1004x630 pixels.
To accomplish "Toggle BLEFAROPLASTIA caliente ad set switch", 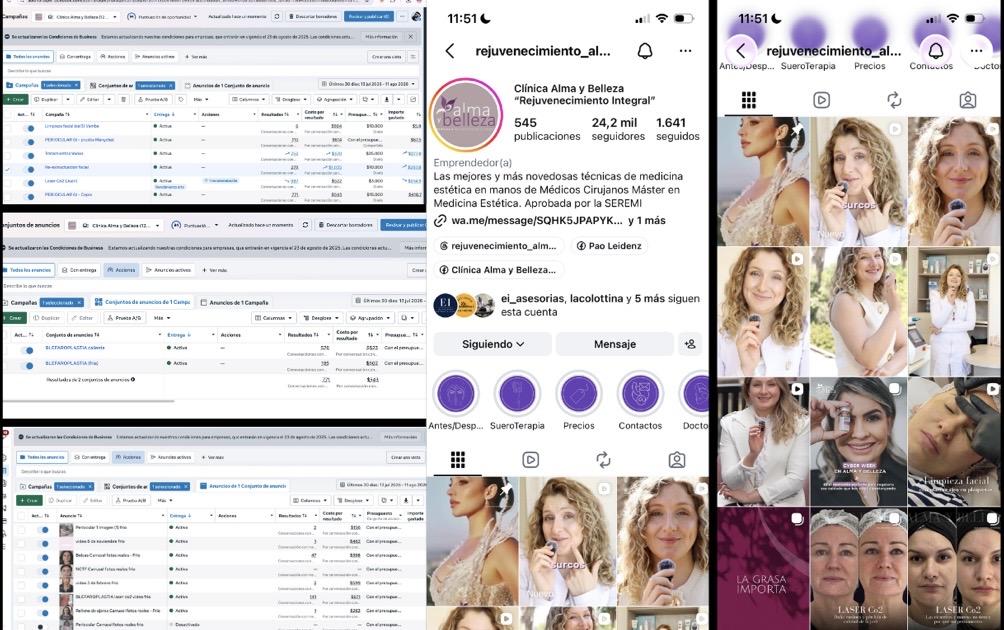I will pyautogui.click(x=27, y=350).
